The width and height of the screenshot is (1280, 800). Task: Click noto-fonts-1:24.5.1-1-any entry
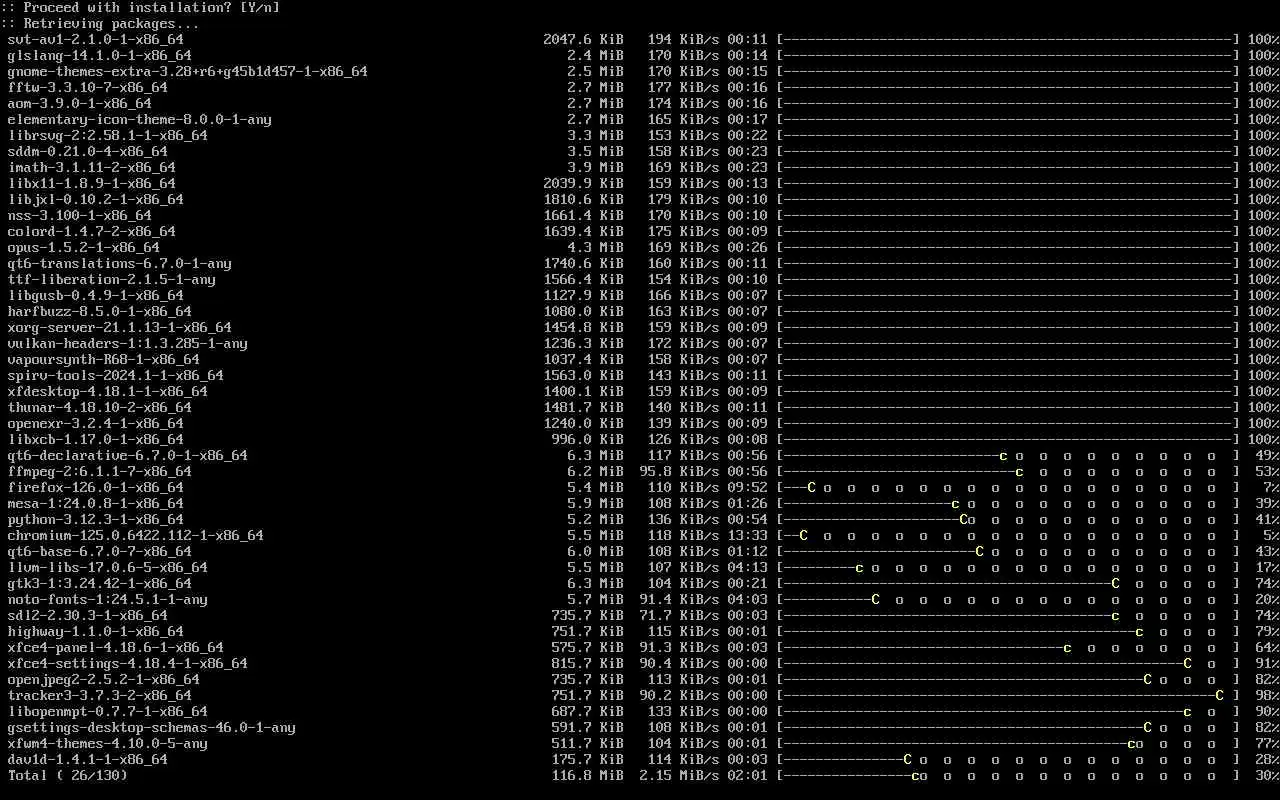click(x=108, y=600)
